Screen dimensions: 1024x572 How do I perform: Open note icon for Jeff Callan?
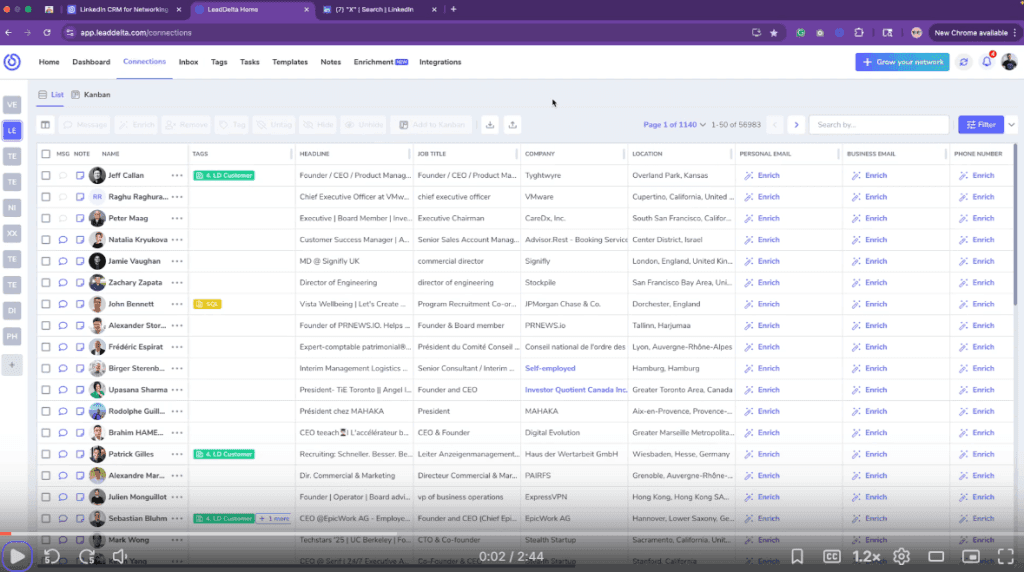(x=80, y=176)
